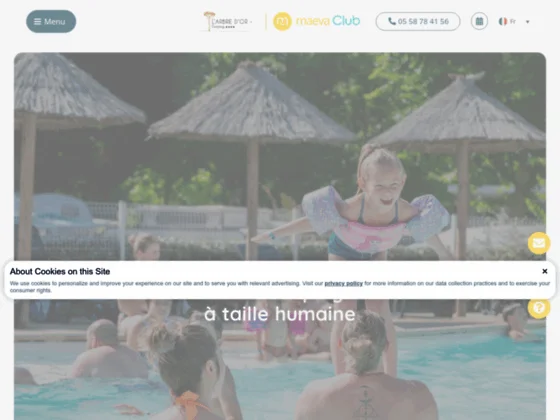Select the Fr language label
The width and height of the screenshot is (560, 420).
tap(513, 21)
